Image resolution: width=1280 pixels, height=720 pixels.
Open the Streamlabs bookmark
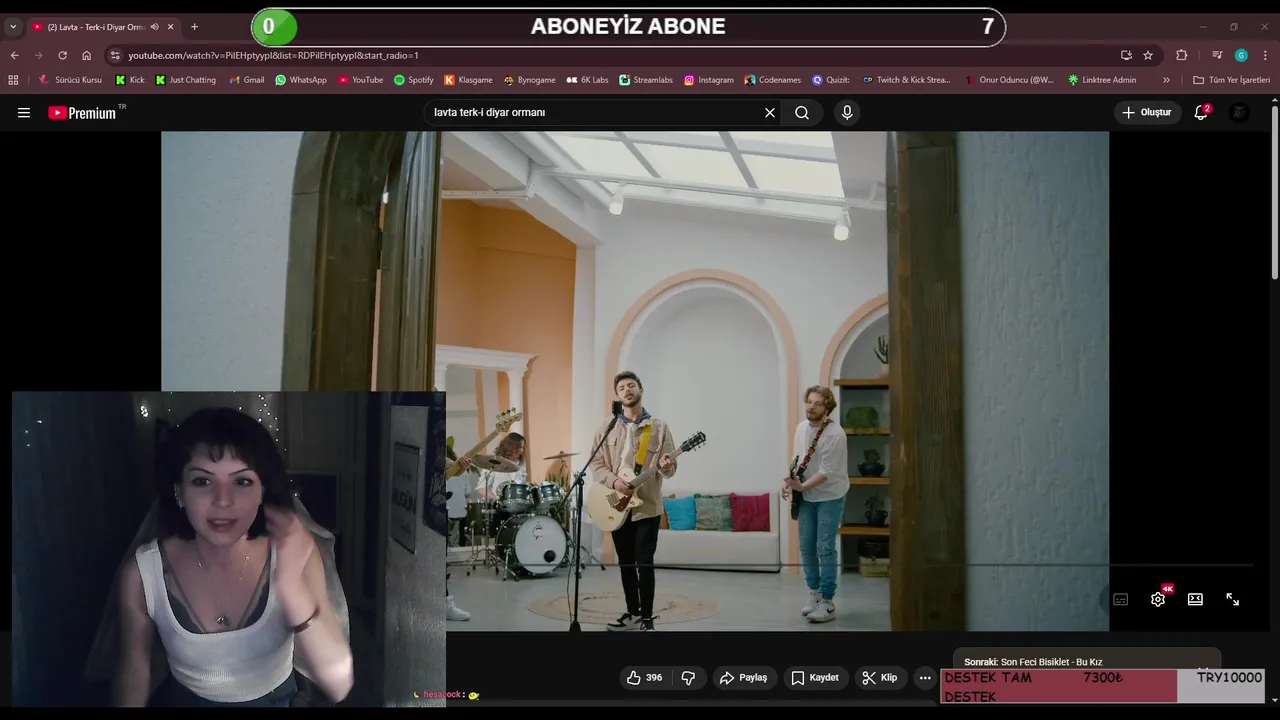pyautogui.click(x=646, y=80)
